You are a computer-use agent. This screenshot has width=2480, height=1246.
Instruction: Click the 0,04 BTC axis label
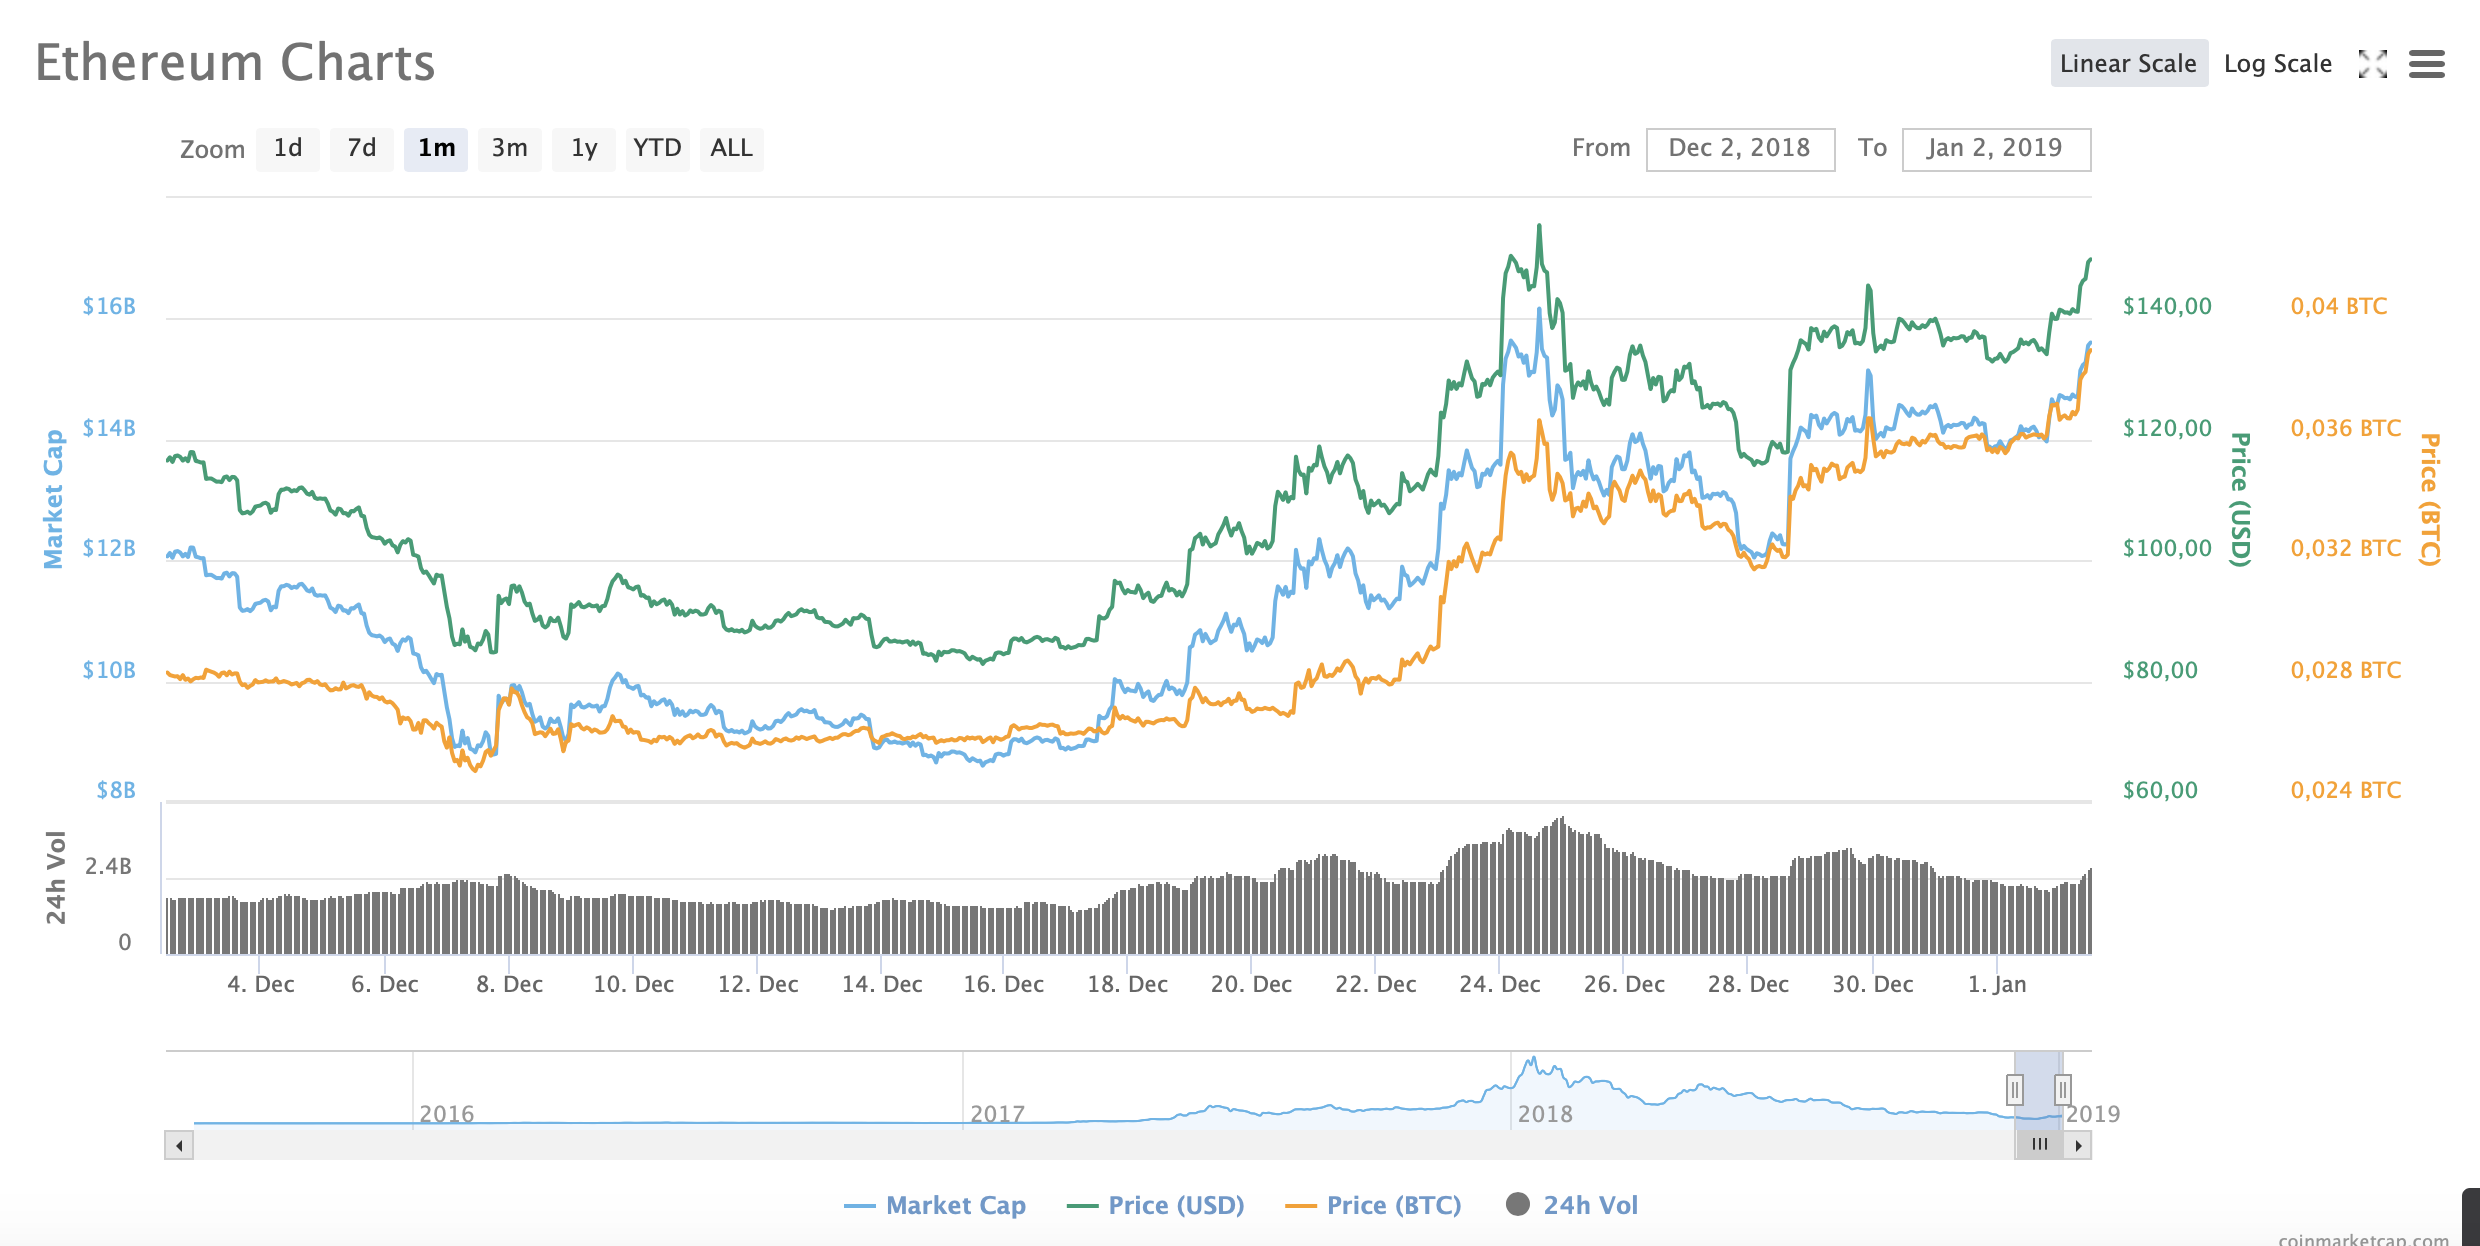click(x=2339, y=306)
